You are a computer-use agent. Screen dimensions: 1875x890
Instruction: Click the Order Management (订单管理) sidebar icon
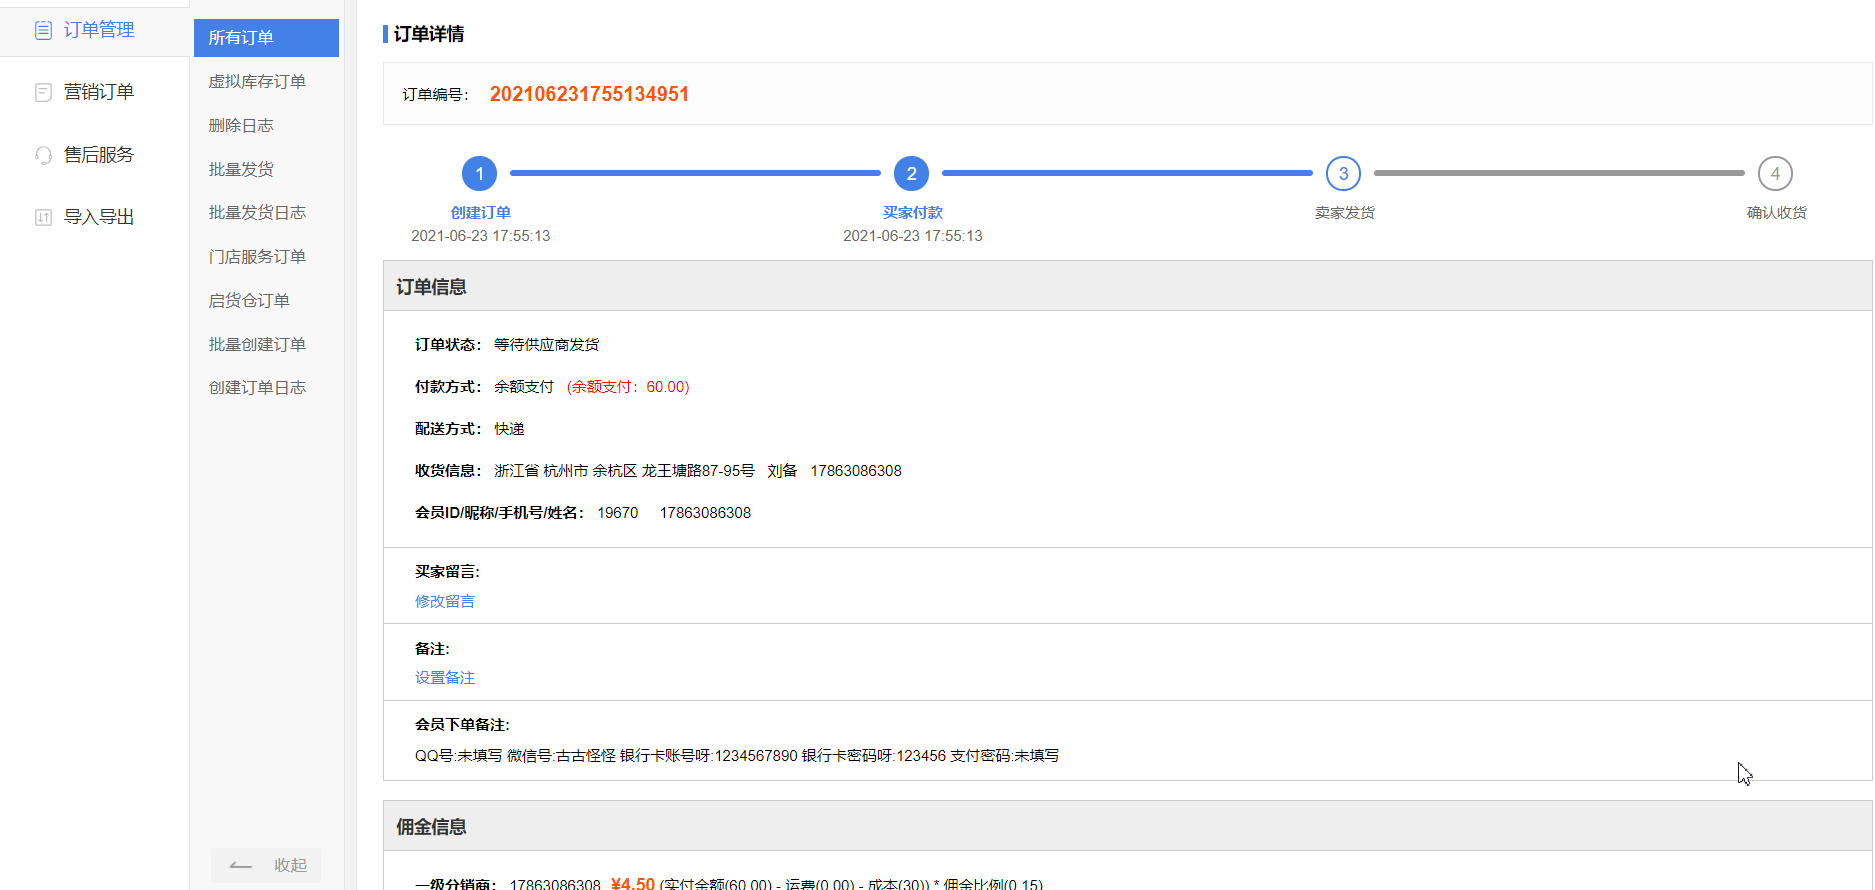43,30
